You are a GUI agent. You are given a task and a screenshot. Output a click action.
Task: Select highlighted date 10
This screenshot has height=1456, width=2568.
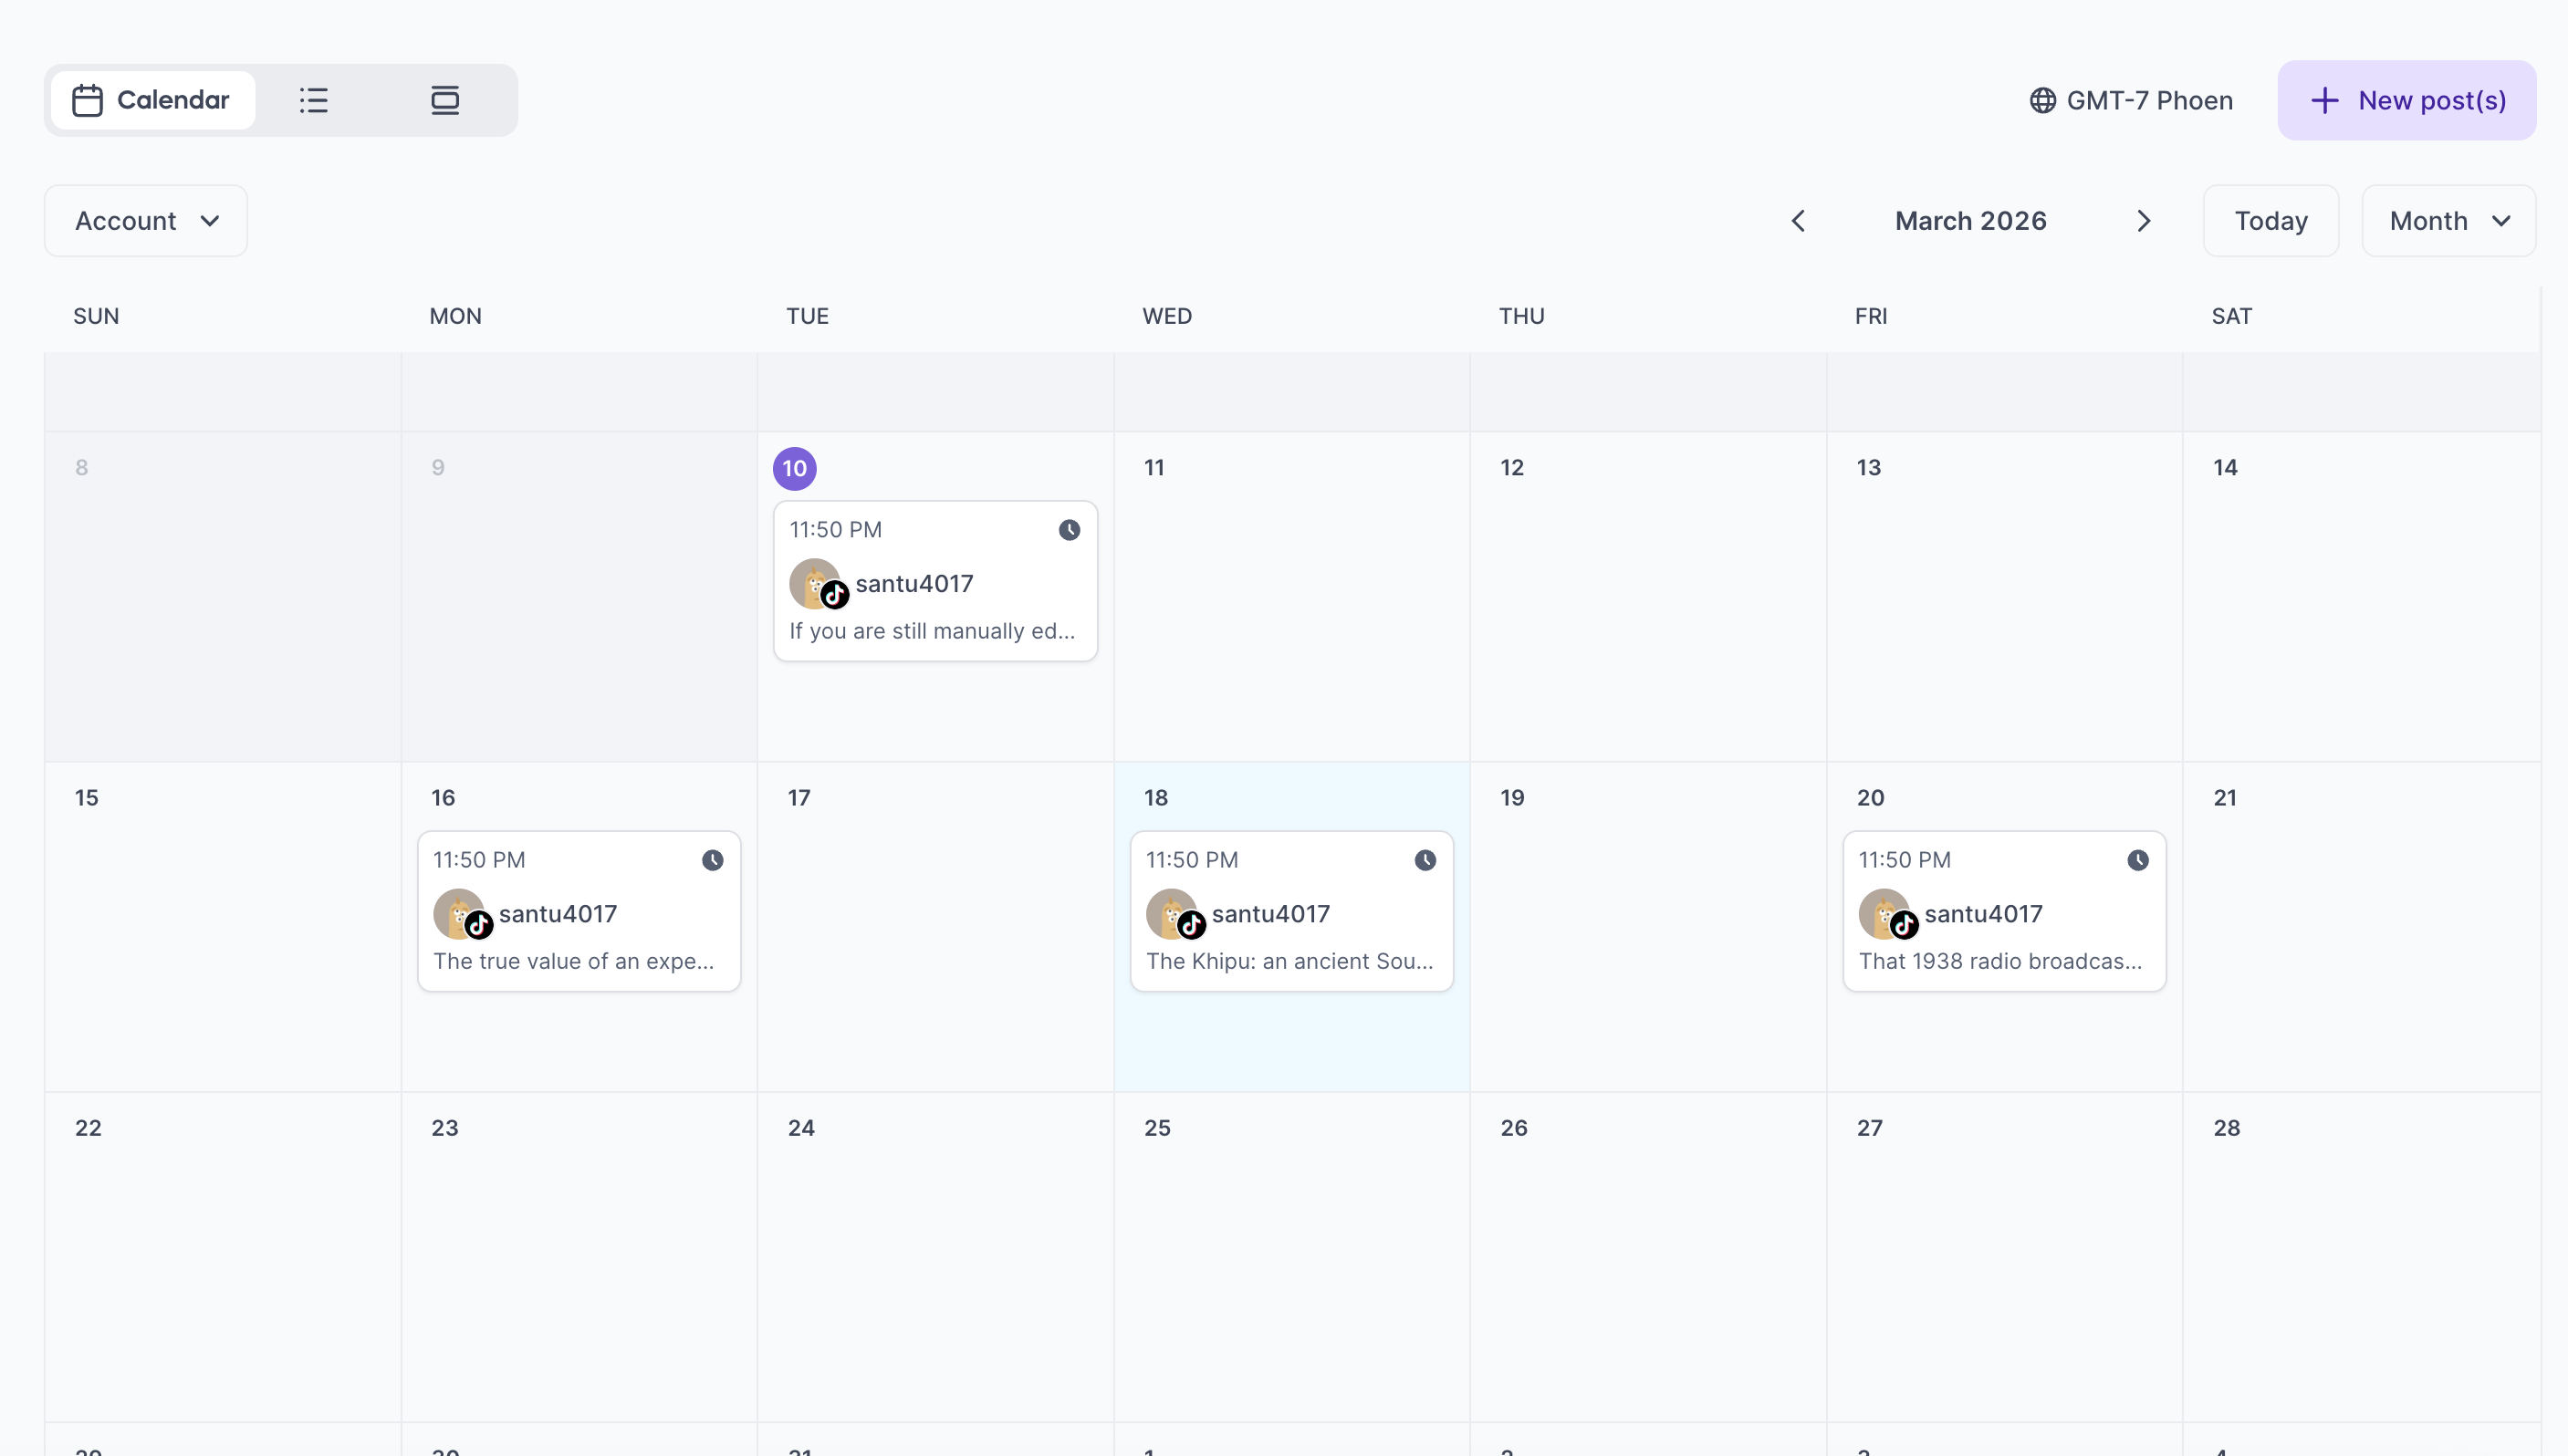[794, 468]
